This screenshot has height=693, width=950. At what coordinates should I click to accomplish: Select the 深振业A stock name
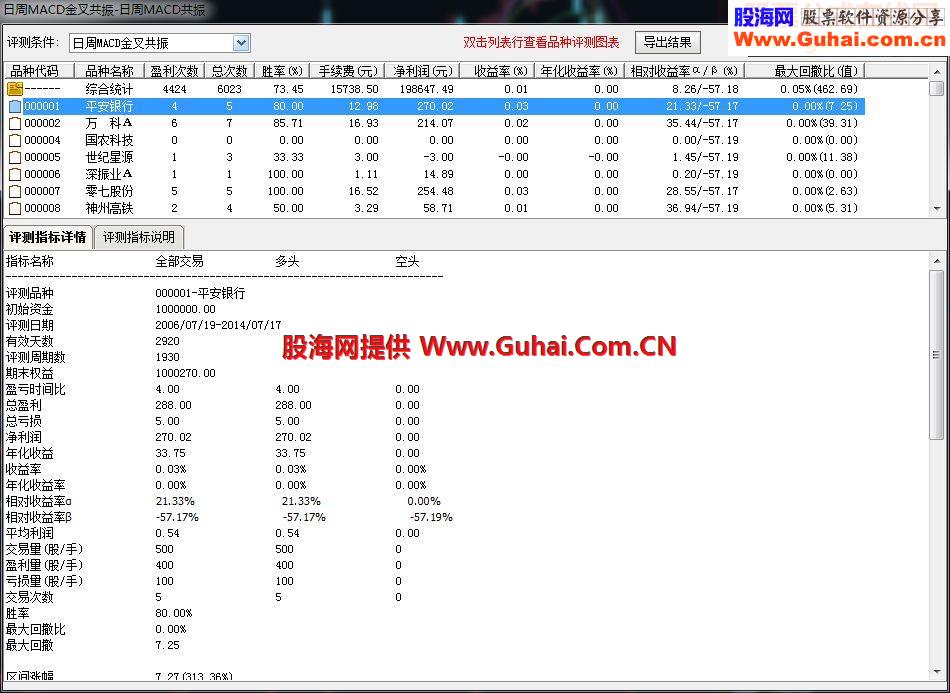point(109,174)
